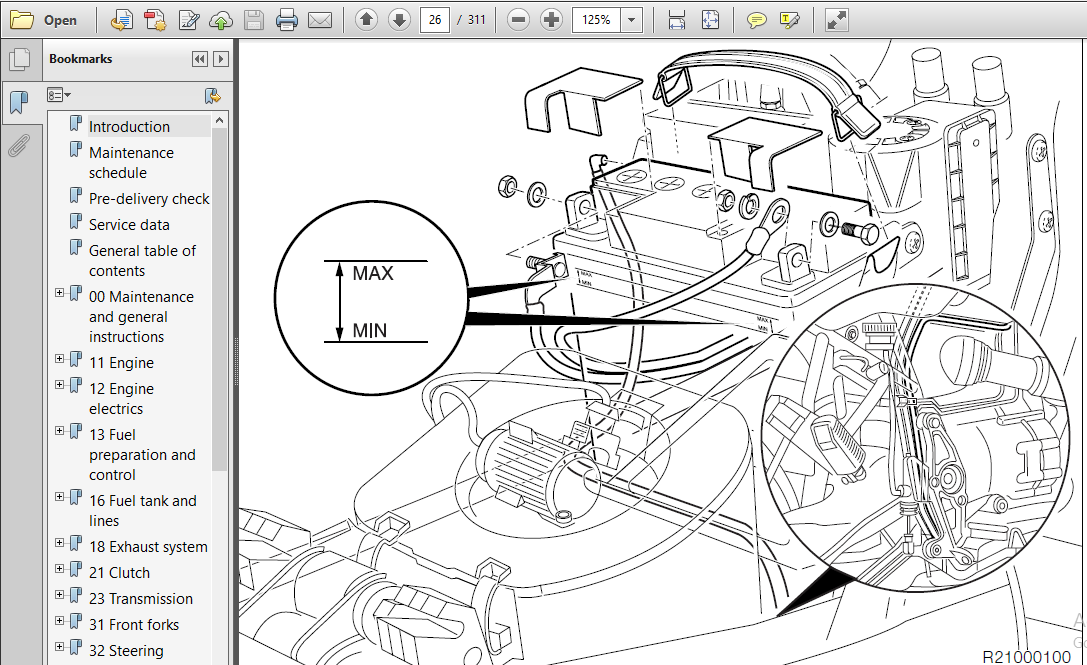Screen dimensions: 1087x665
Task: Click the new bookmark icon
Action: [213, 96]
